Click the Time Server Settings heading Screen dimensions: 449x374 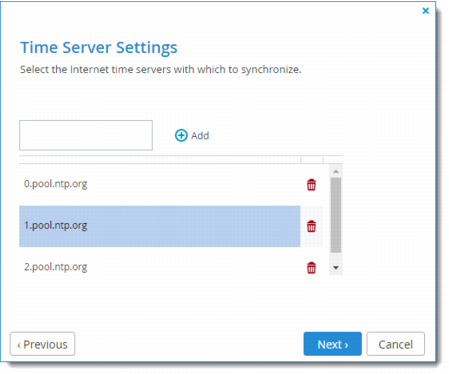pos(99,47)
